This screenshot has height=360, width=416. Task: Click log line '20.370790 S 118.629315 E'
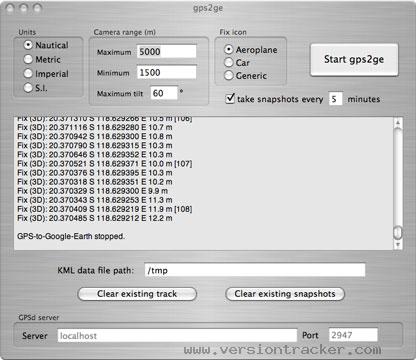(95, 145)
